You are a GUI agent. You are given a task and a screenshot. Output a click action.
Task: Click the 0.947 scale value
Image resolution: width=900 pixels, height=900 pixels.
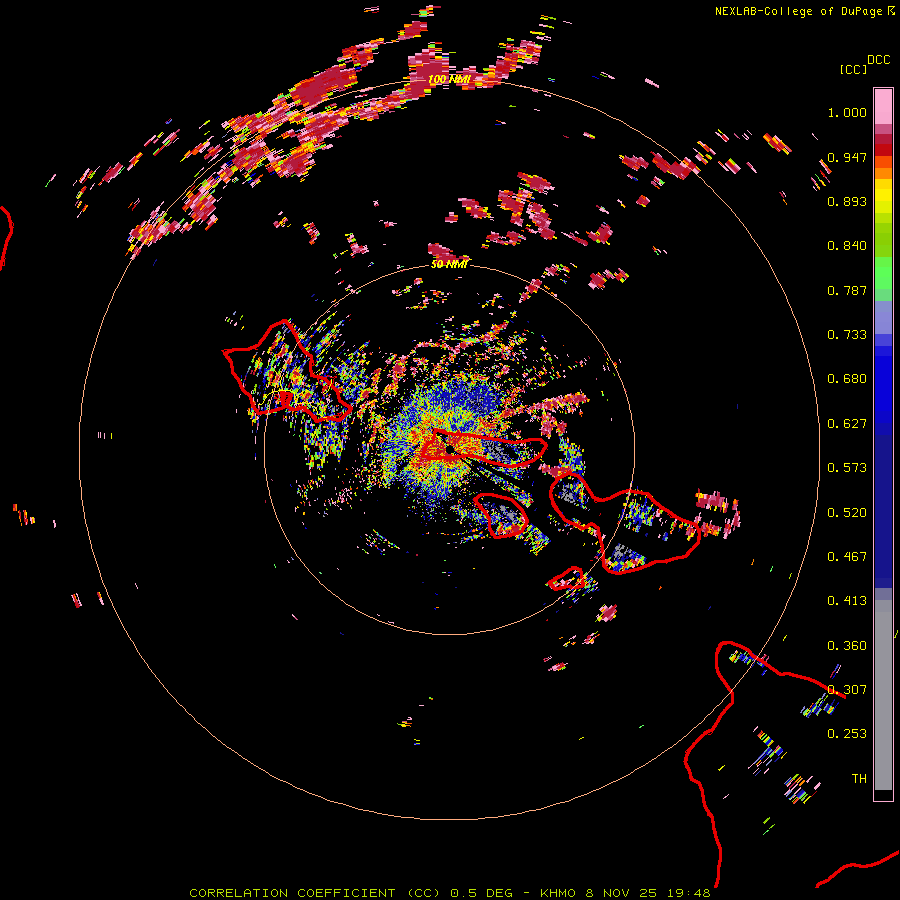coord(847,157)
